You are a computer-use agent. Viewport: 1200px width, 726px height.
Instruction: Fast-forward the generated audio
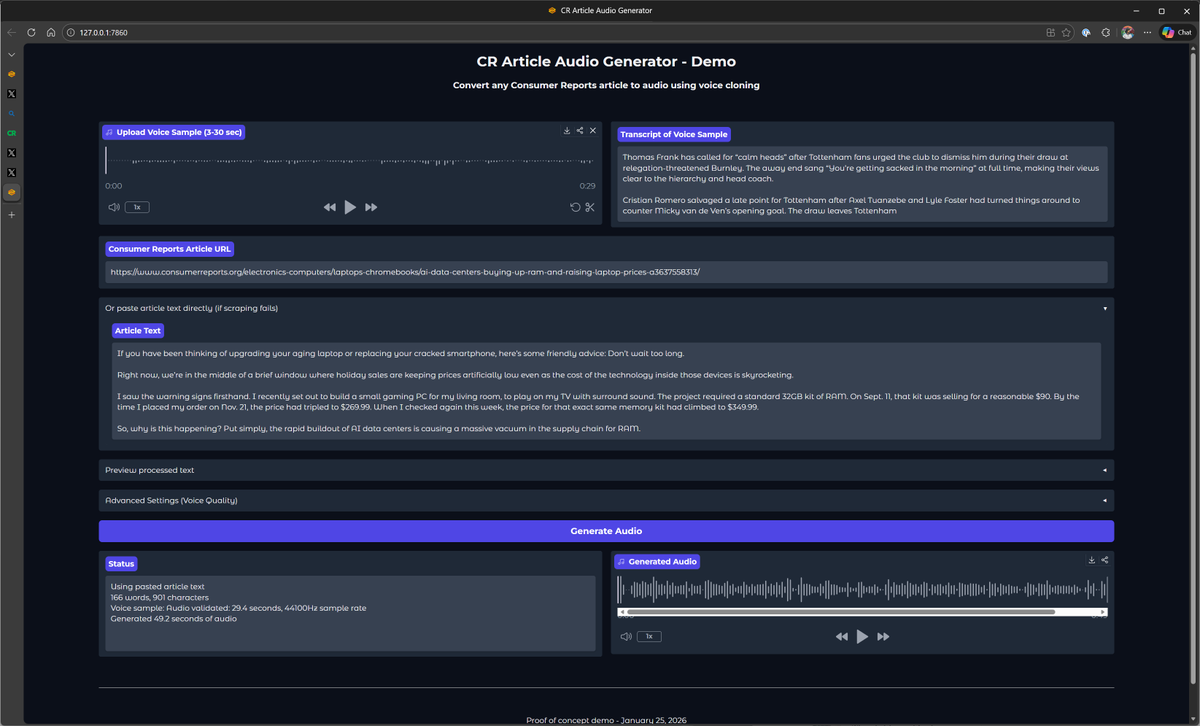[x=883, y=636]
